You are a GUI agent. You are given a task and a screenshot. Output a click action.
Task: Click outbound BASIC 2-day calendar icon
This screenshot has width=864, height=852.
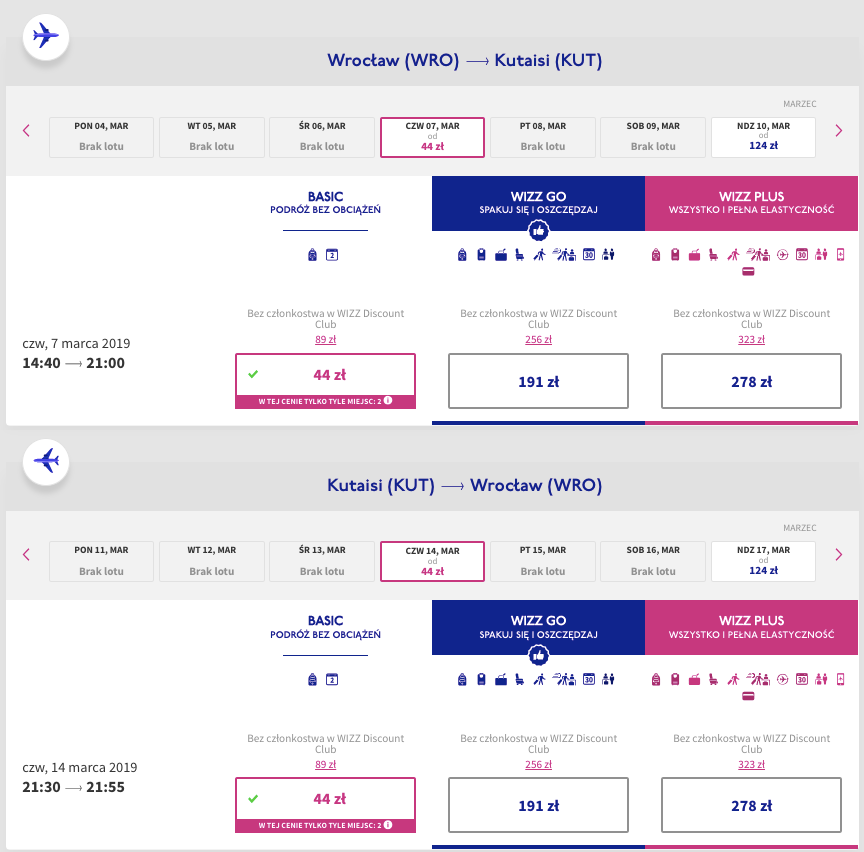tap(332, 255)
